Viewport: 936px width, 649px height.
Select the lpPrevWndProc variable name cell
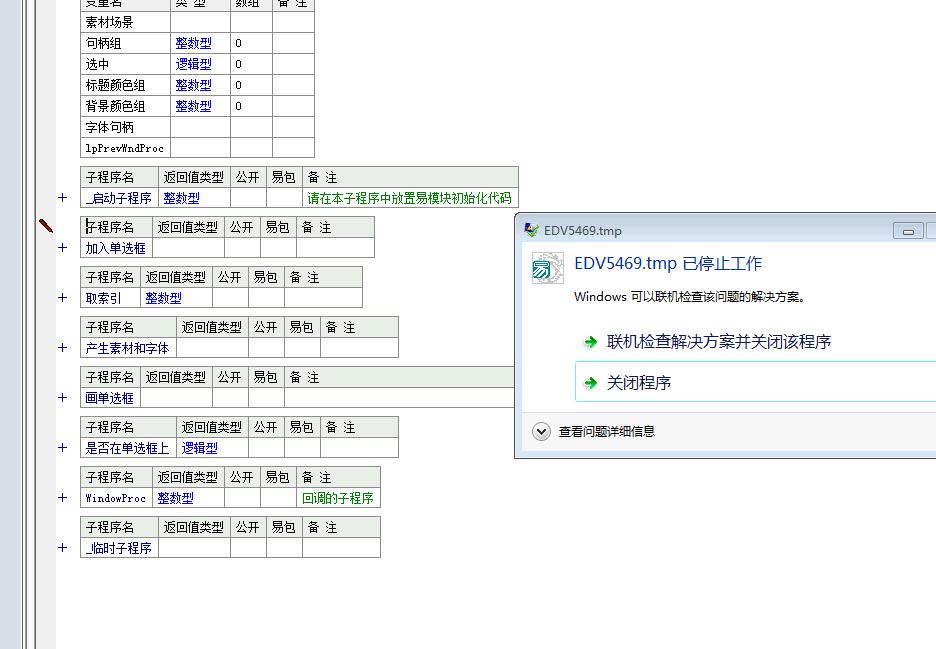(x=125, y=148)
